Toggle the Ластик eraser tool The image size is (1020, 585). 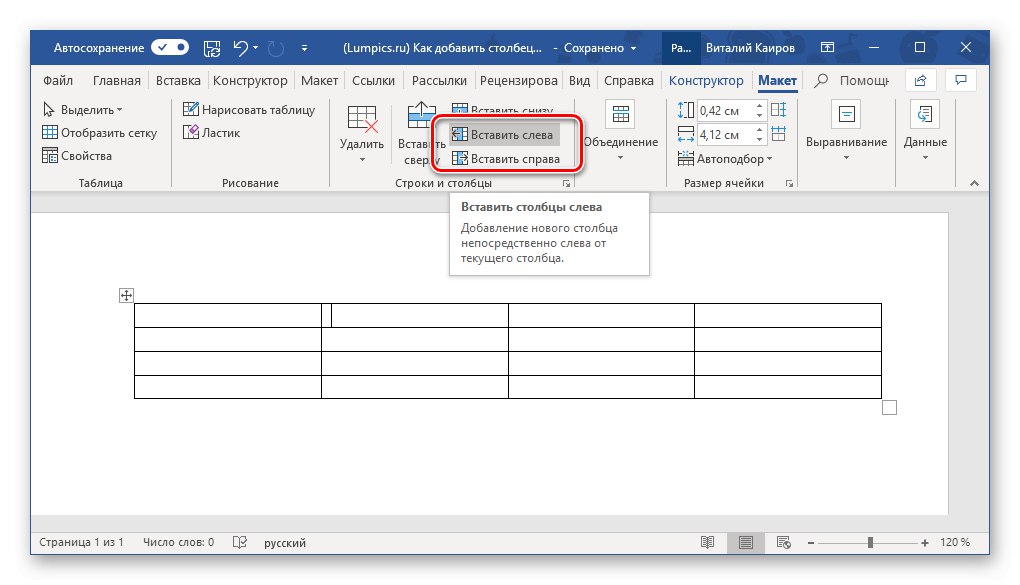[x=211, y=133]
